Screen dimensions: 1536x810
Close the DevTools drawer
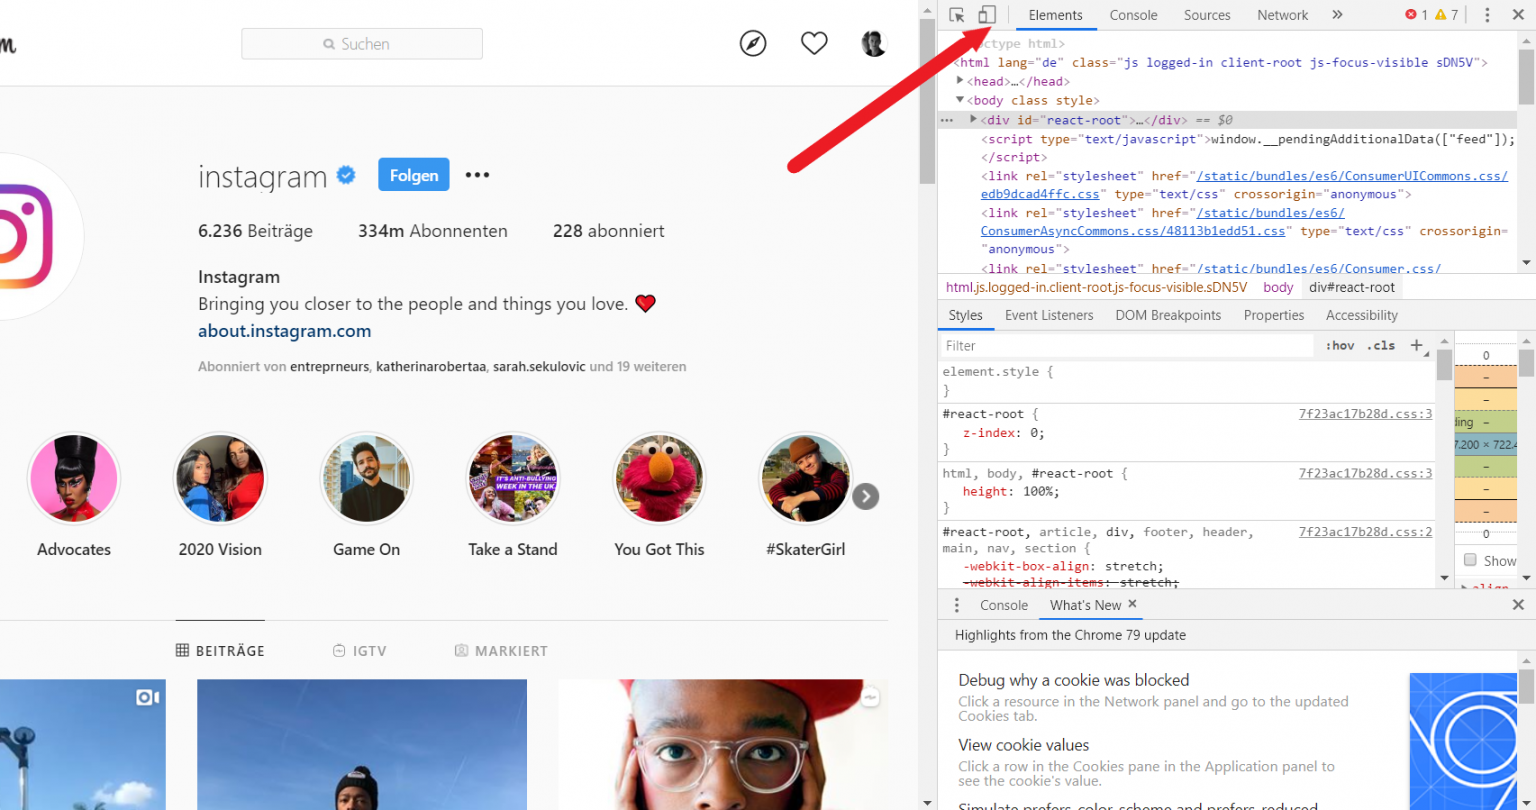pos(1518,605)
